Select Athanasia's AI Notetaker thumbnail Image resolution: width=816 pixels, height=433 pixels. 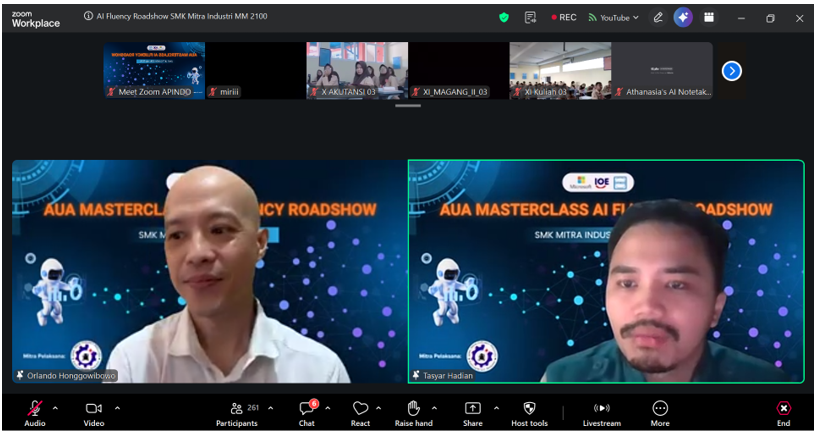tap(661, 70)
